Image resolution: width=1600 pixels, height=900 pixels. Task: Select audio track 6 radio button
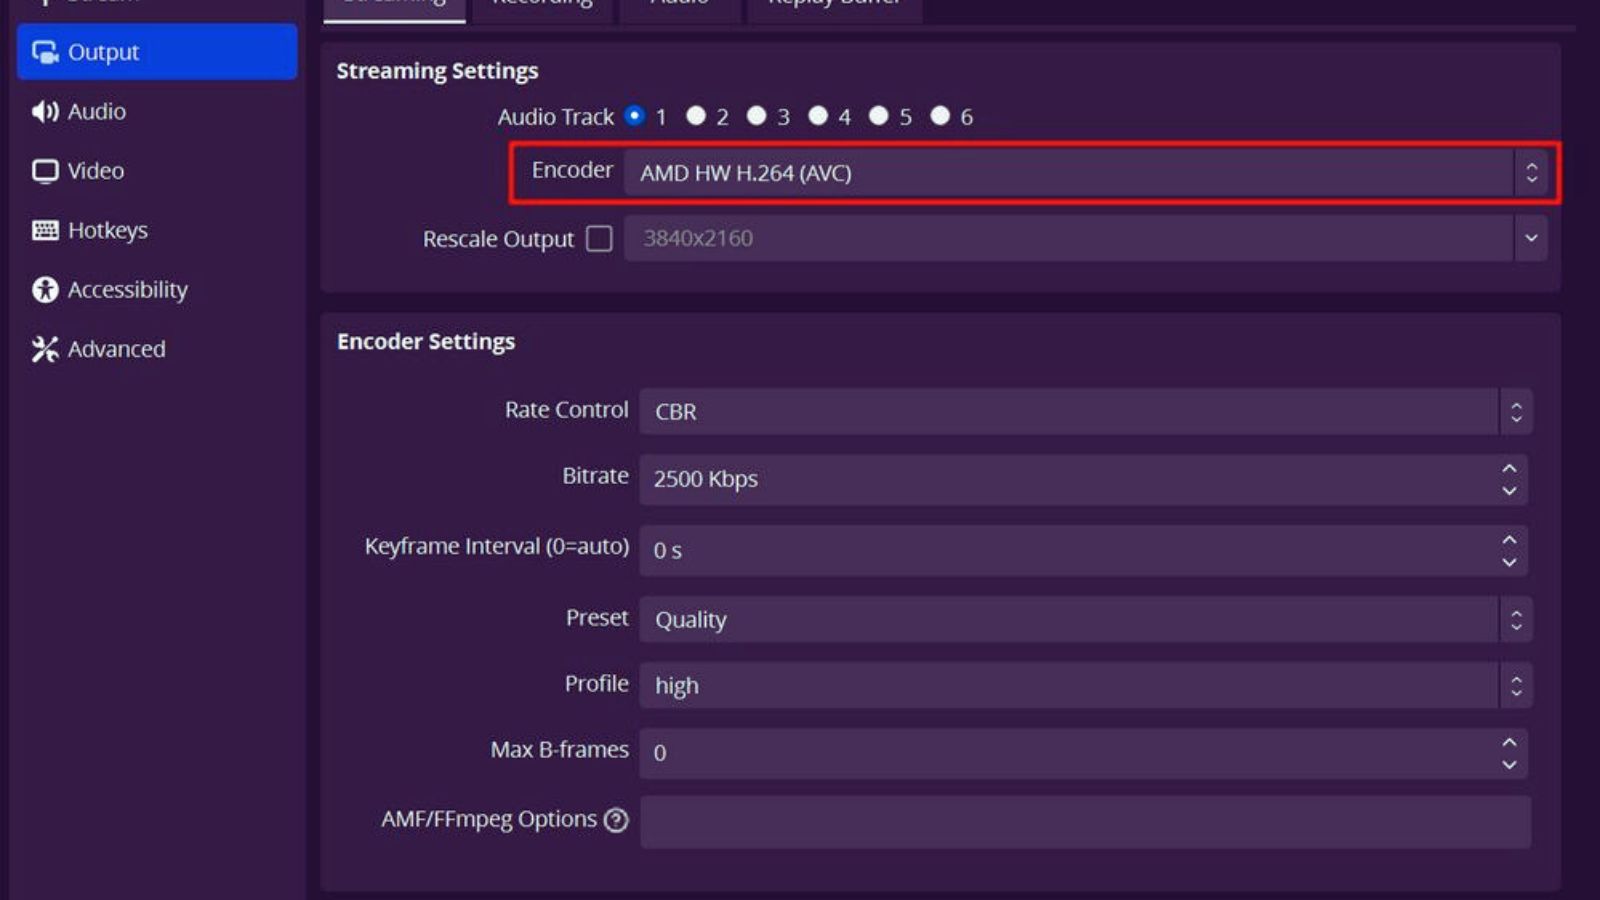point(940,116)
